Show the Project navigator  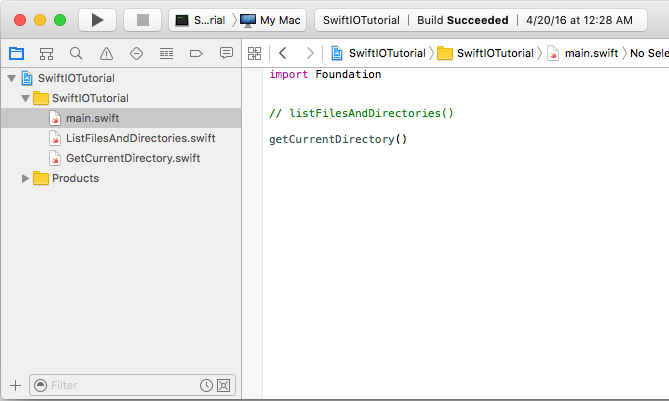coord(17,53)
